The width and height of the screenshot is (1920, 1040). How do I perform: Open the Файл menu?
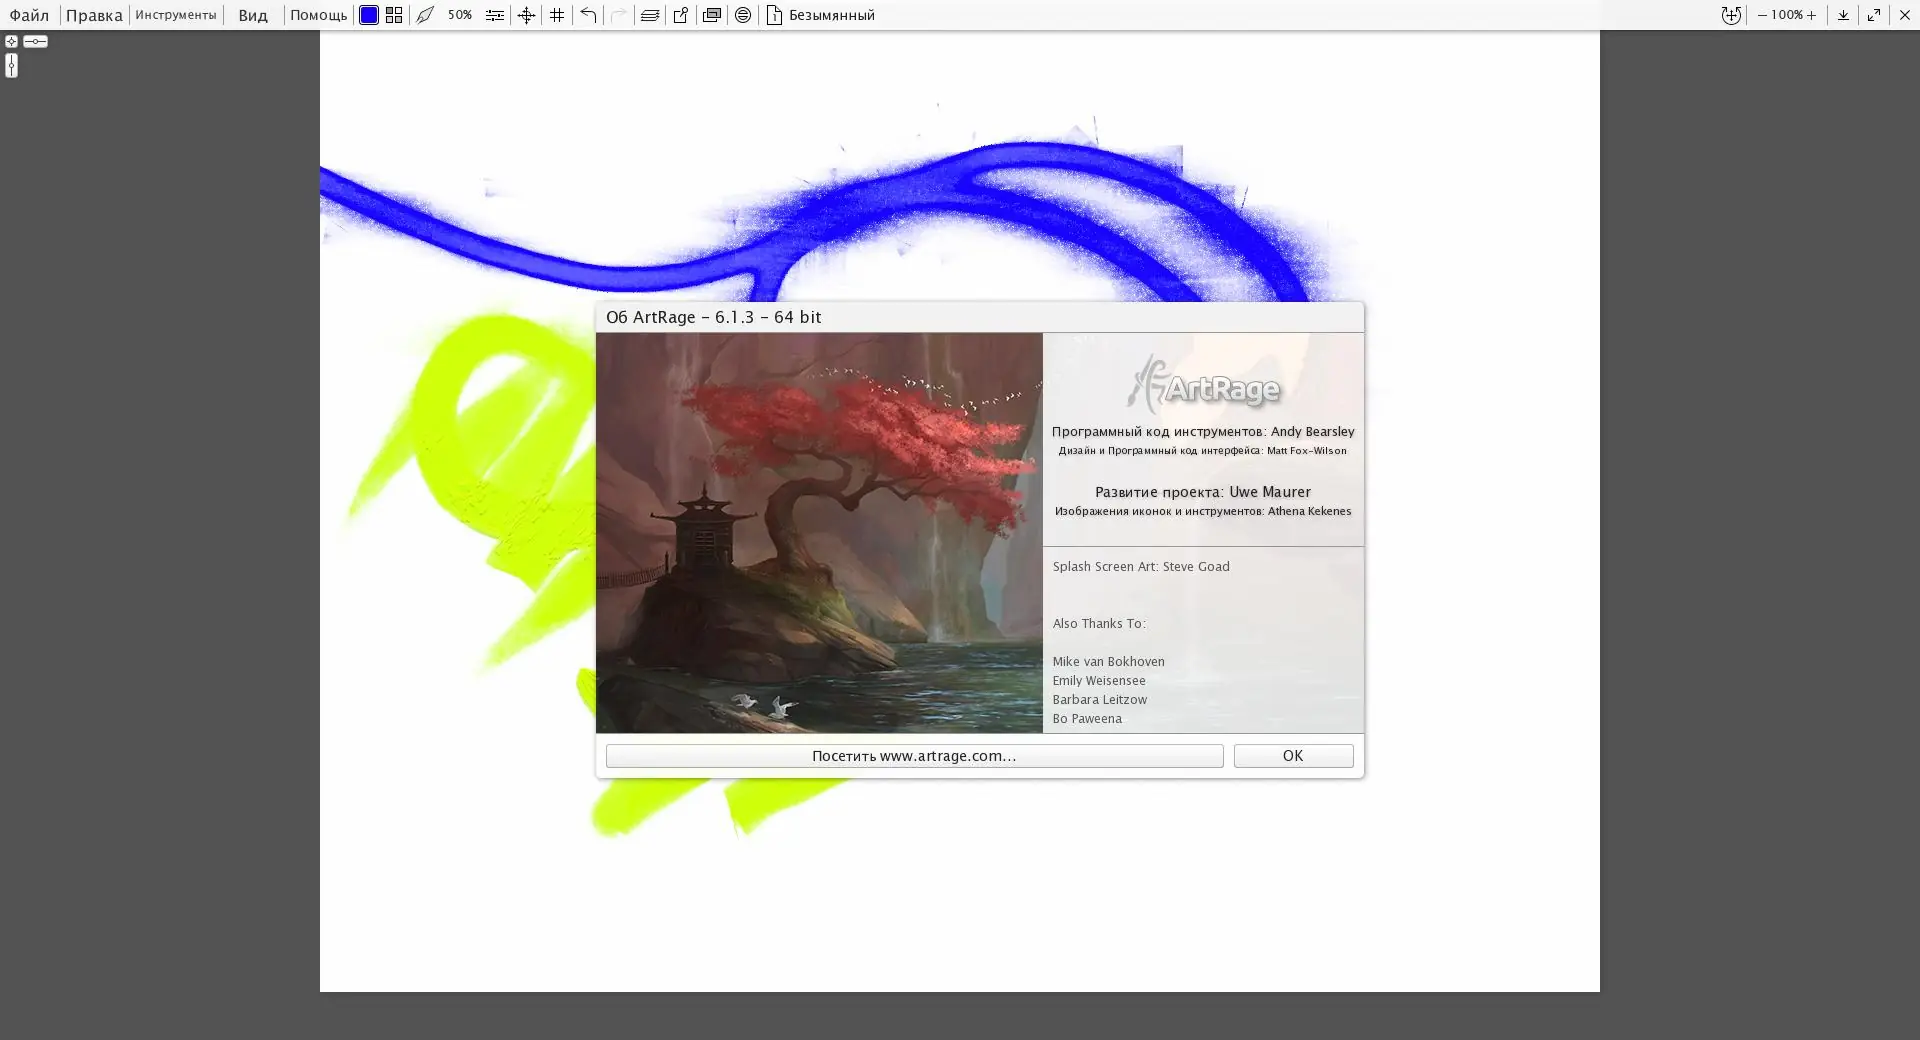coord(29,15)
